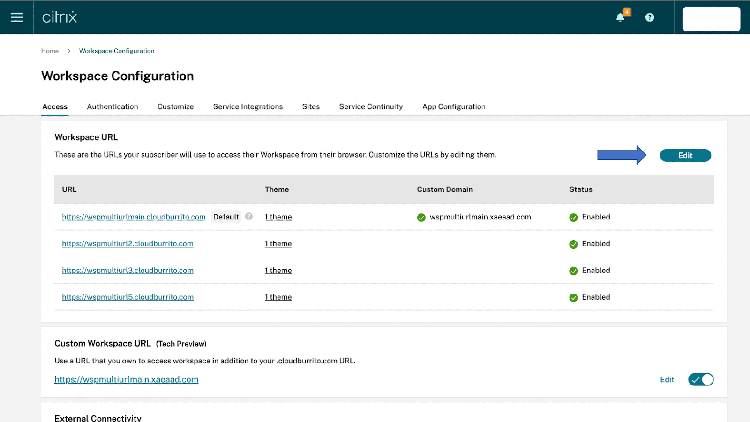This screenshot has width=750, height=422.
Task: Click the Enabled status icon for wspmultiurl3 row
Action: (x=574, y=271)
